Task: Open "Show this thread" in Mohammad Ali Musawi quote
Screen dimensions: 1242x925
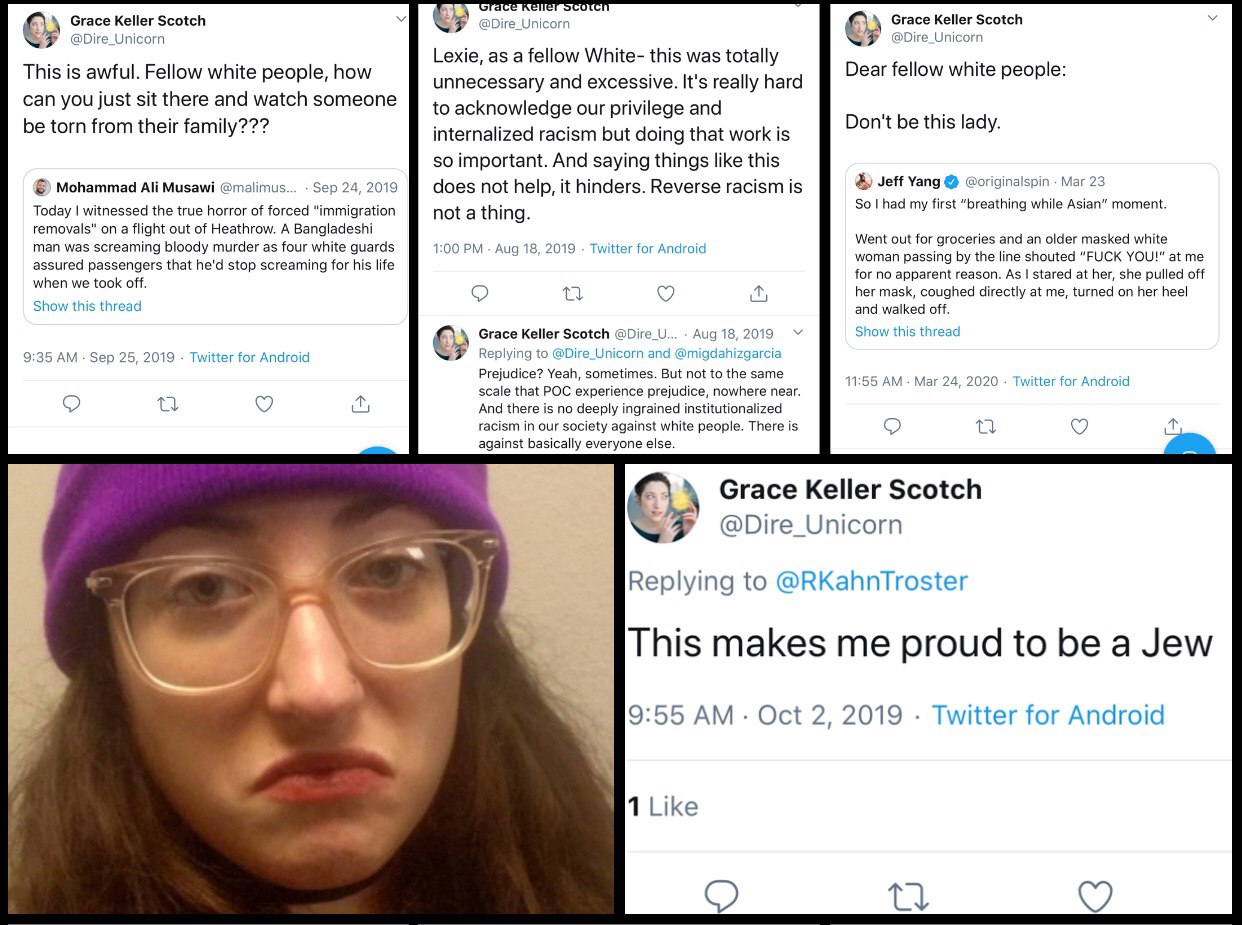Action: coord(87,306)
